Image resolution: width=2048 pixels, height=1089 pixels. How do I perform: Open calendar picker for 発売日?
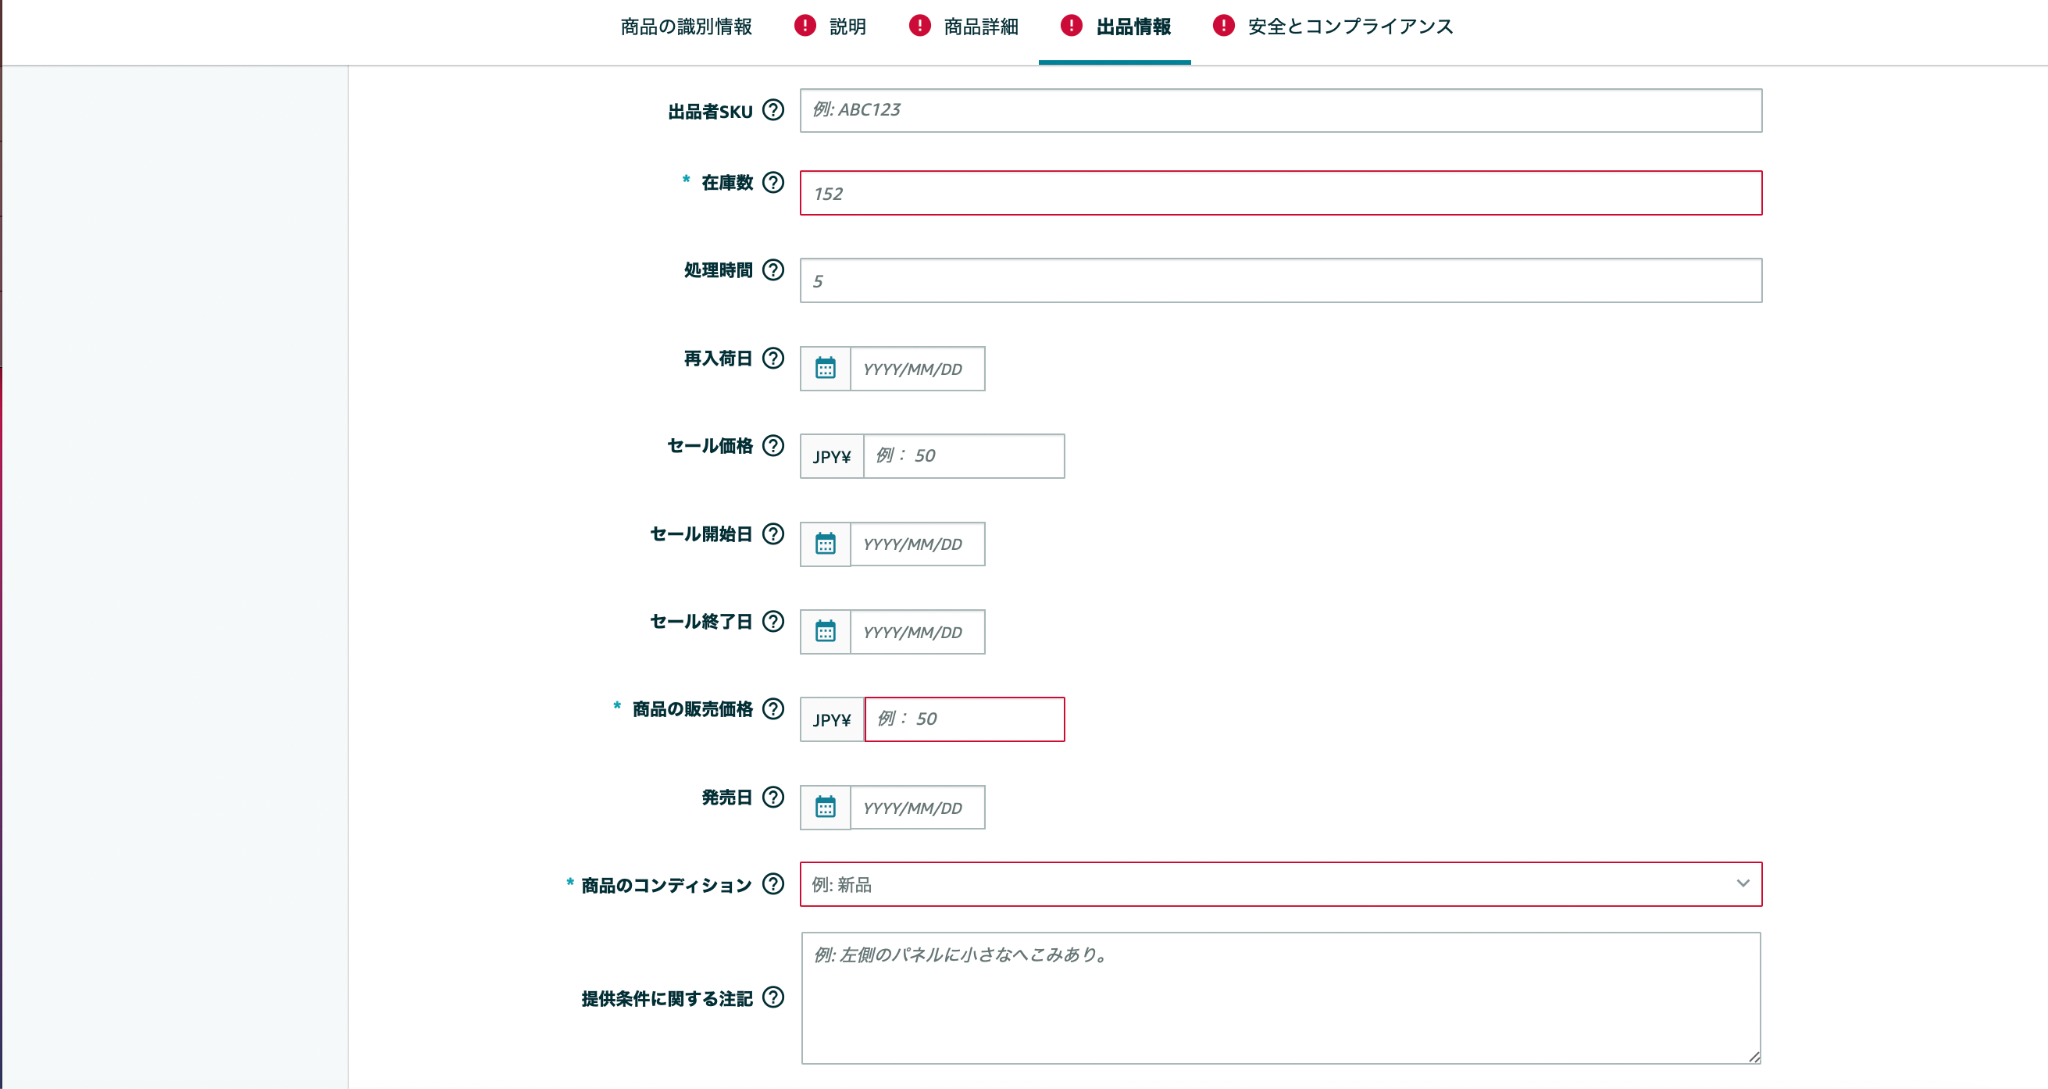[825, 807]
